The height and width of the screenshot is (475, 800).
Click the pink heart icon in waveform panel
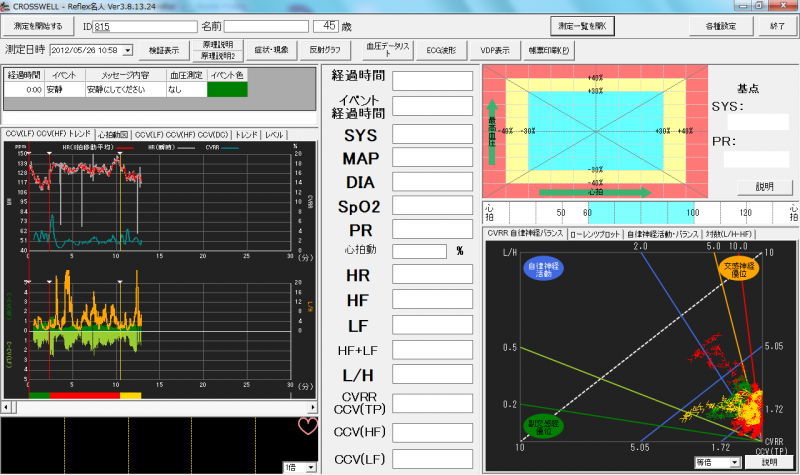pyautogui.click(x=308, y=427)
